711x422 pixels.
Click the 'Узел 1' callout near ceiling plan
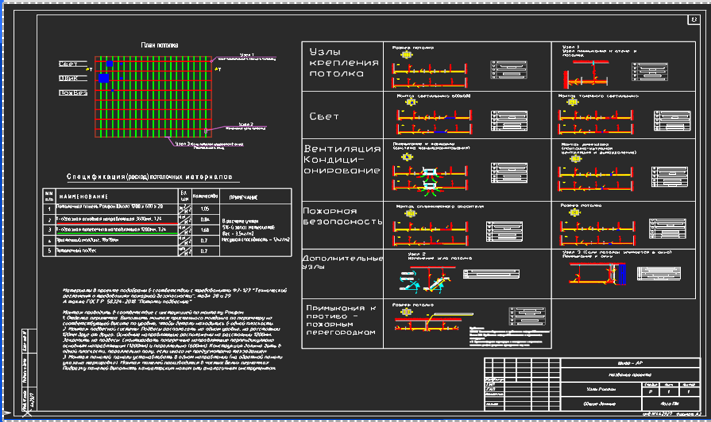246,55
